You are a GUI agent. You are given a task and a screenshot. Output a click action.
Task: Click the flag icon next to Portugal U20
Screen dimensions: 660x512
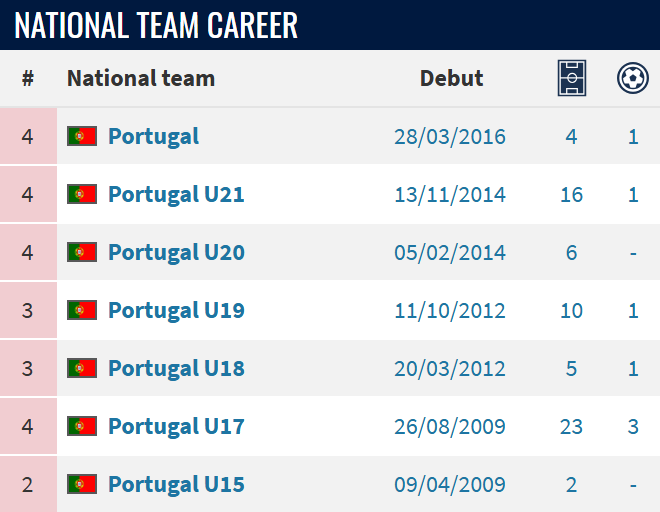tap(82, 252)
